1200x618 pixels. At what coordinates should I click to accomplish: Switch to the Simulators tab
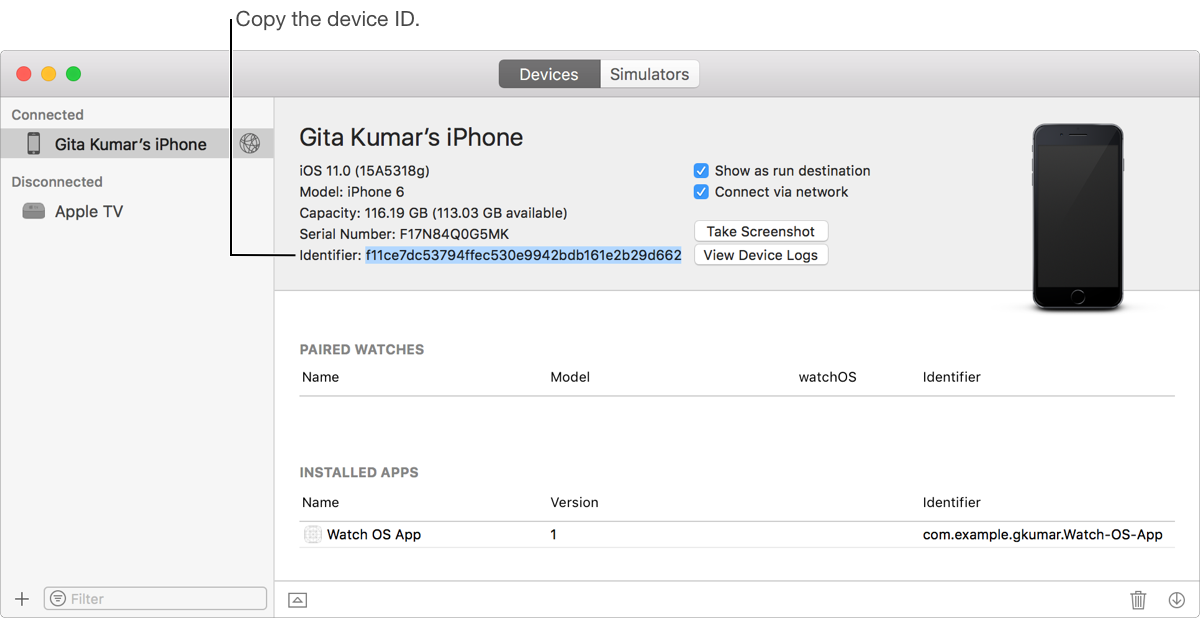click(649, 75)
